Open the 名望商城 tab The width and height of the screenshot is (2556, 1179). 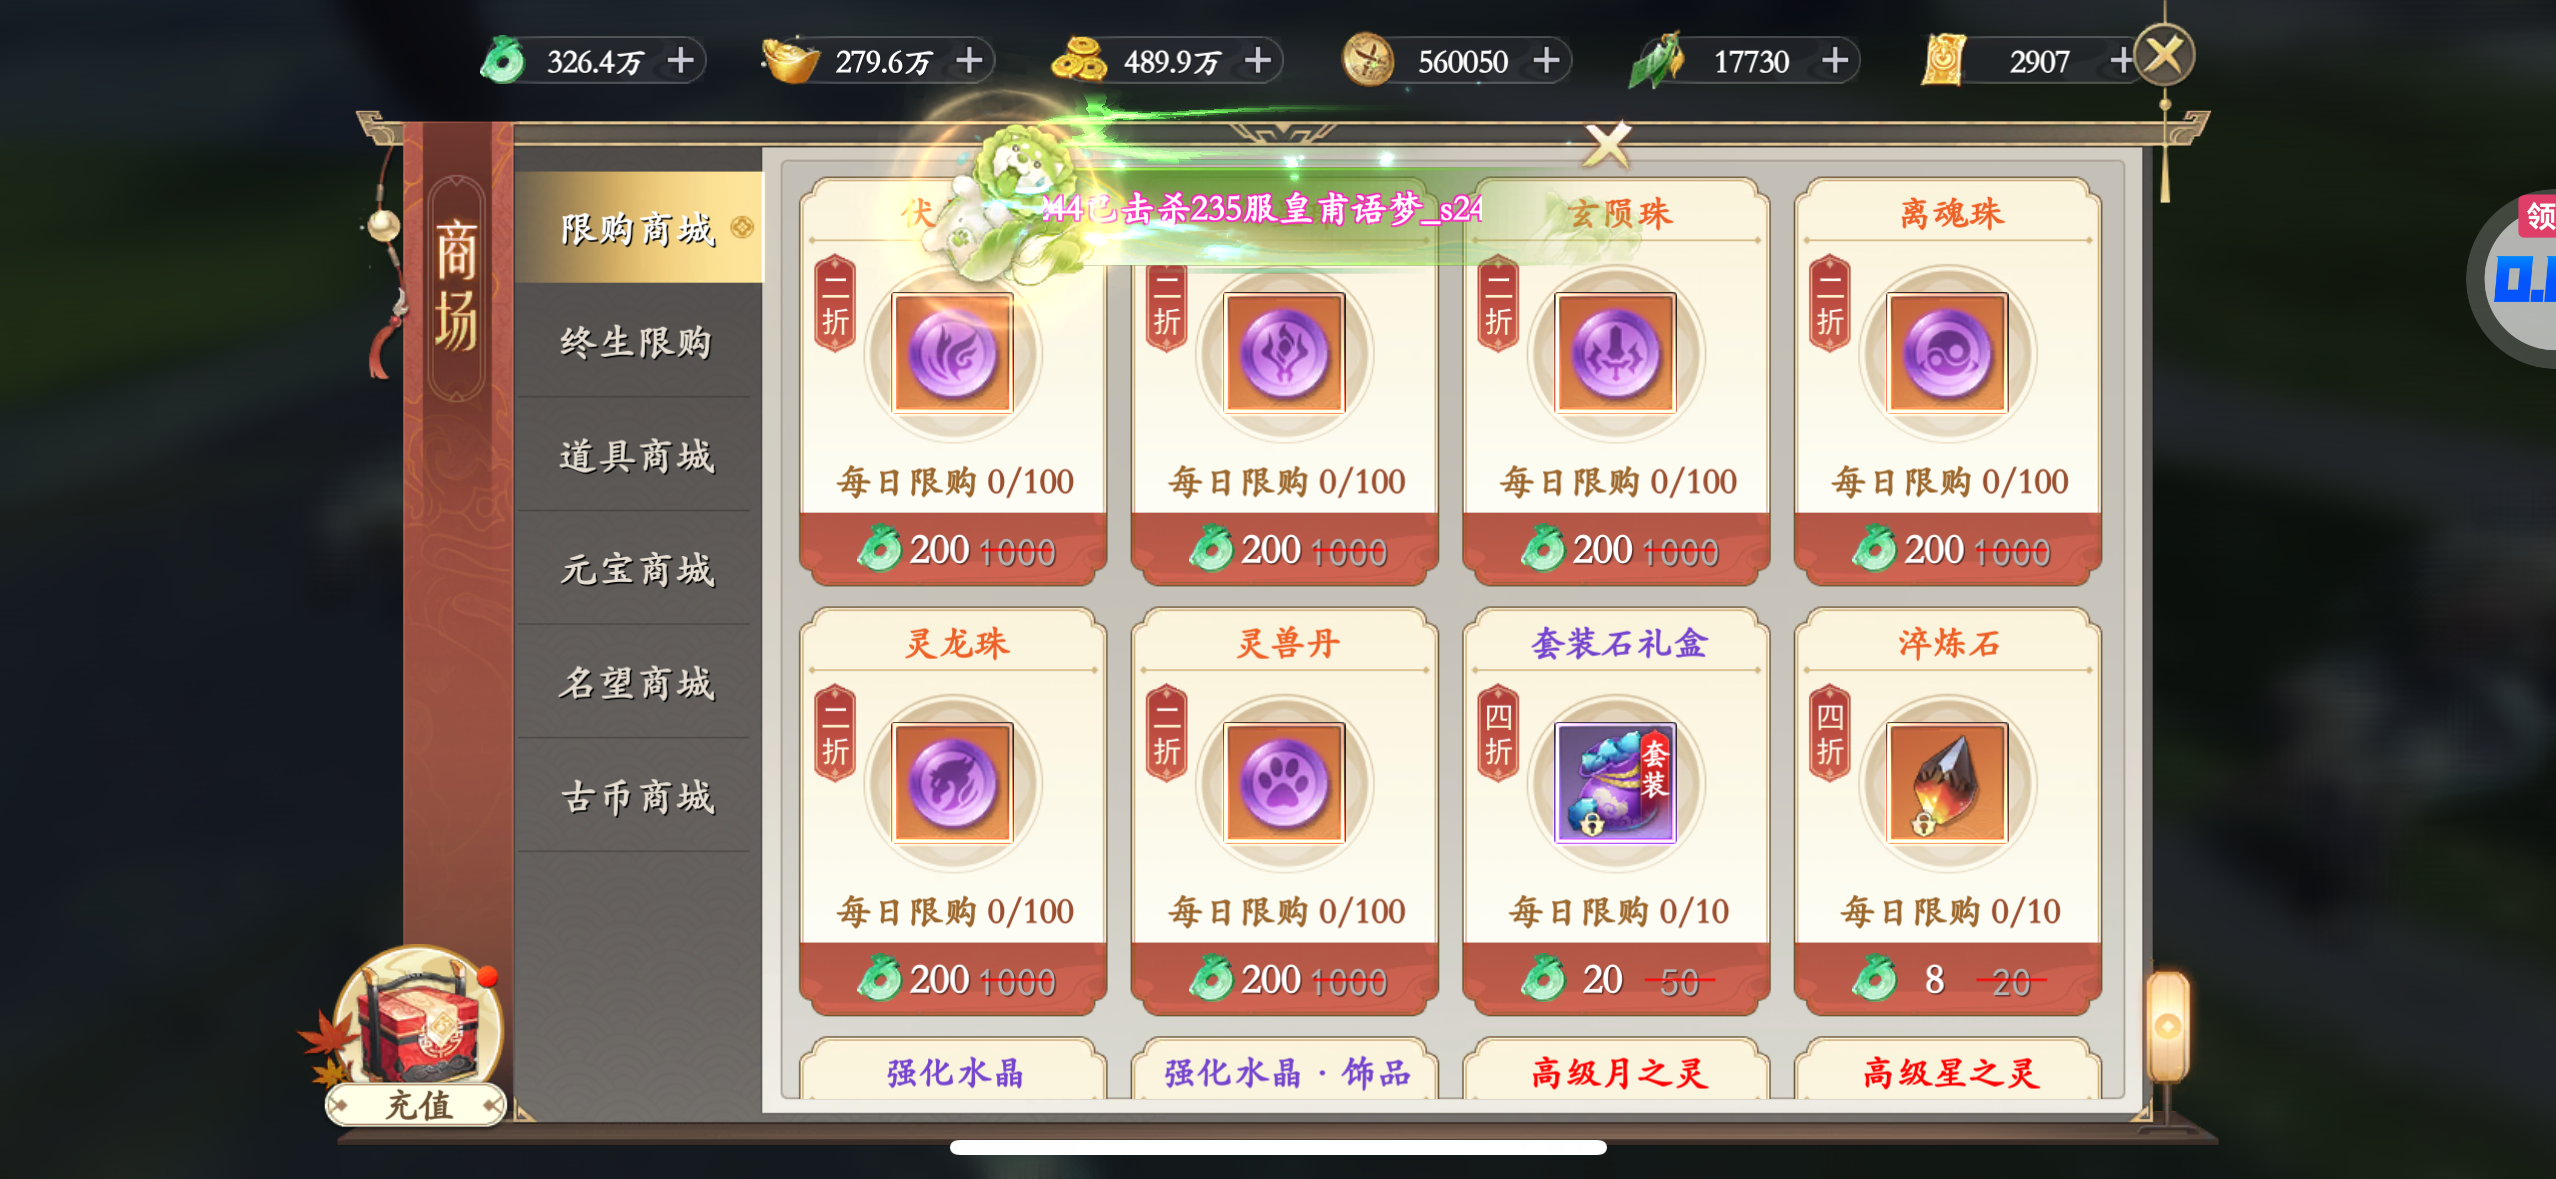636,684
